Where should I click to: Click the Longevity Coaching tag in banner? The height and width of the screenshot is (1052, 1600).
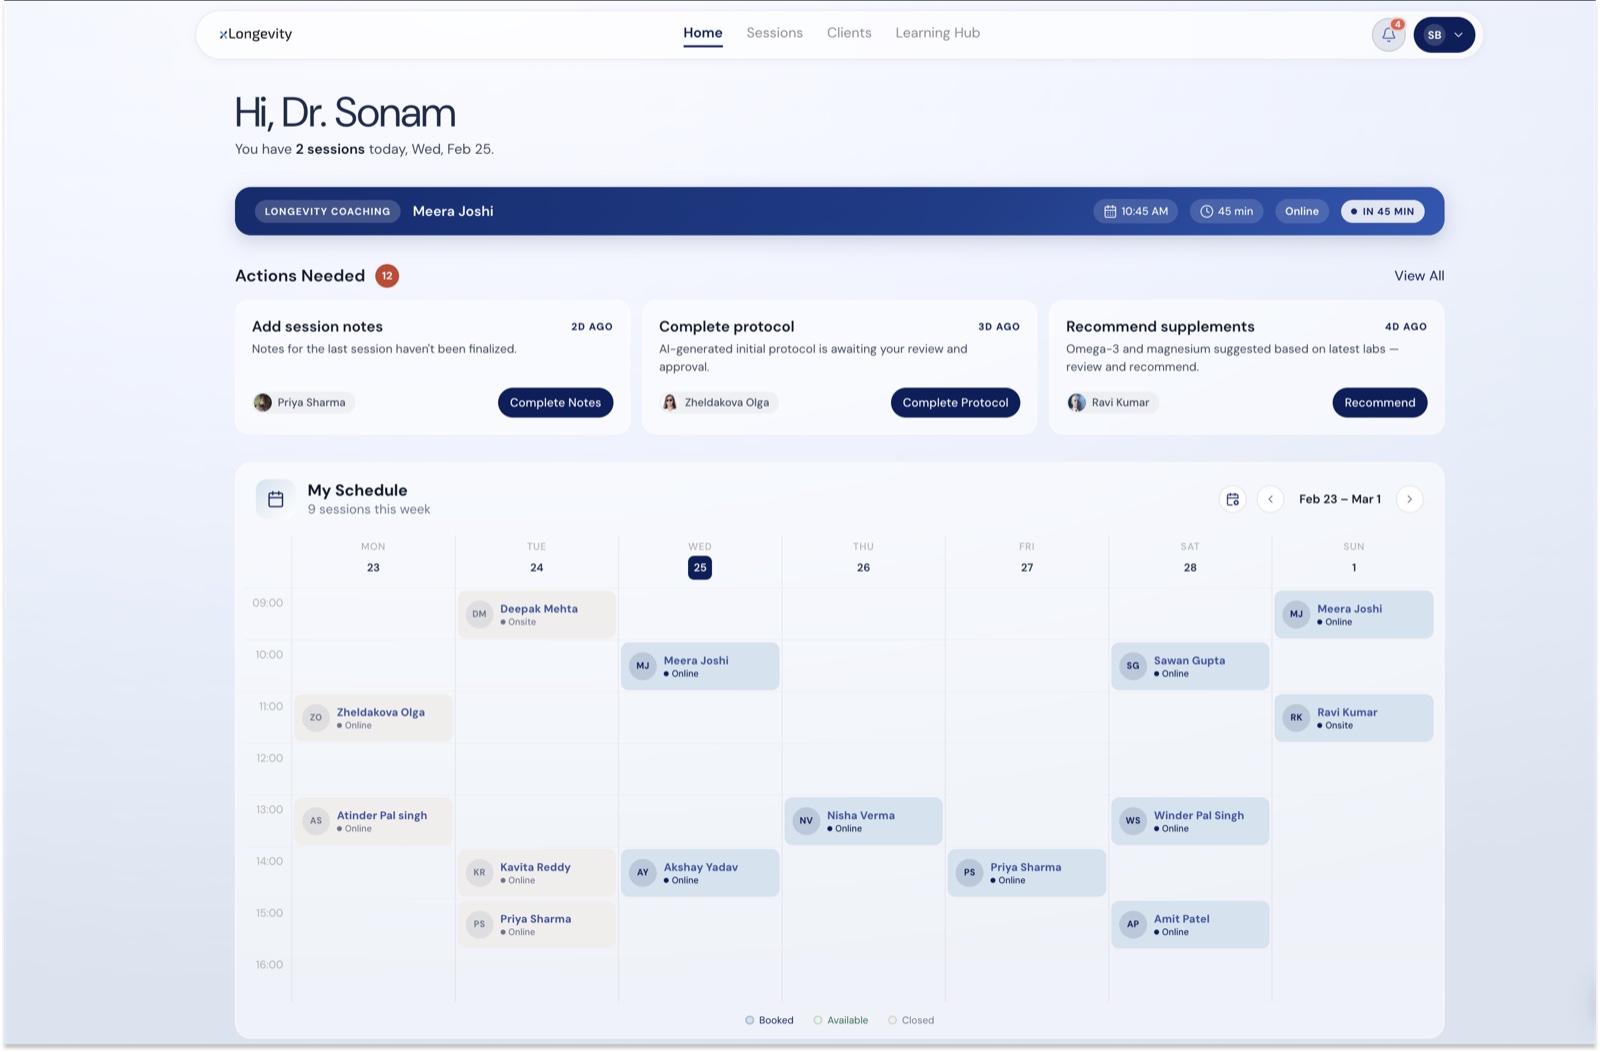327,212
